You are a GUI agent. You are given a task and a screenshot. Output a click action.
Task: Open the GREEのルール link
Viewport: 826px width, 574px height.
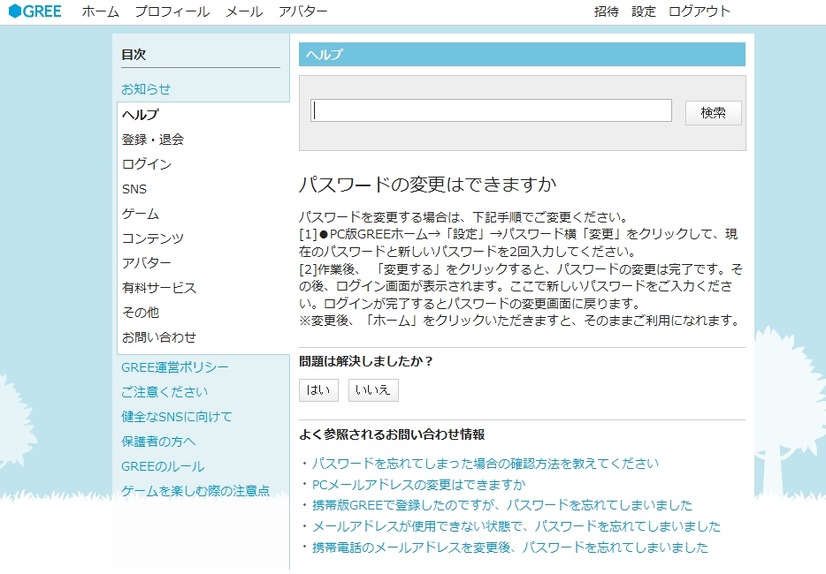tap(163, 466)
